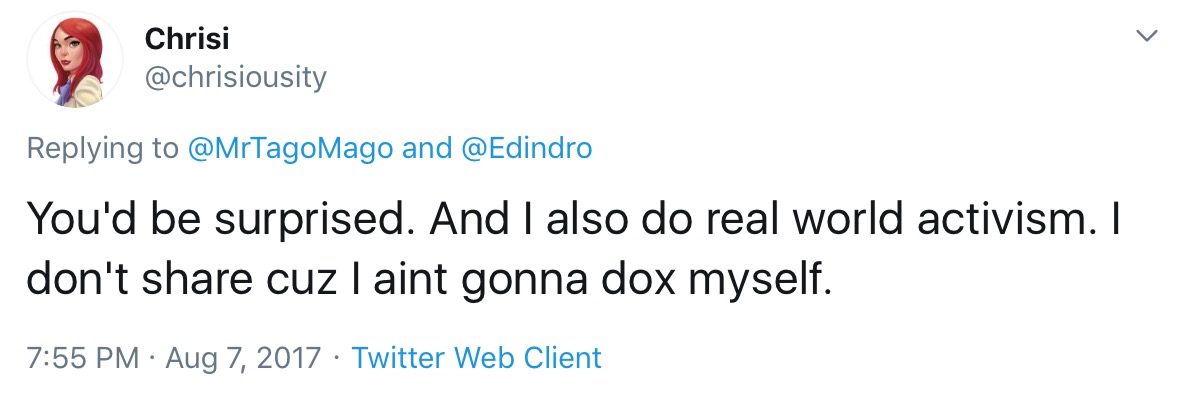The image size is (1192, 398).
Task: Expand the tweet options chevron
Action: click(x=1146, y=35)
